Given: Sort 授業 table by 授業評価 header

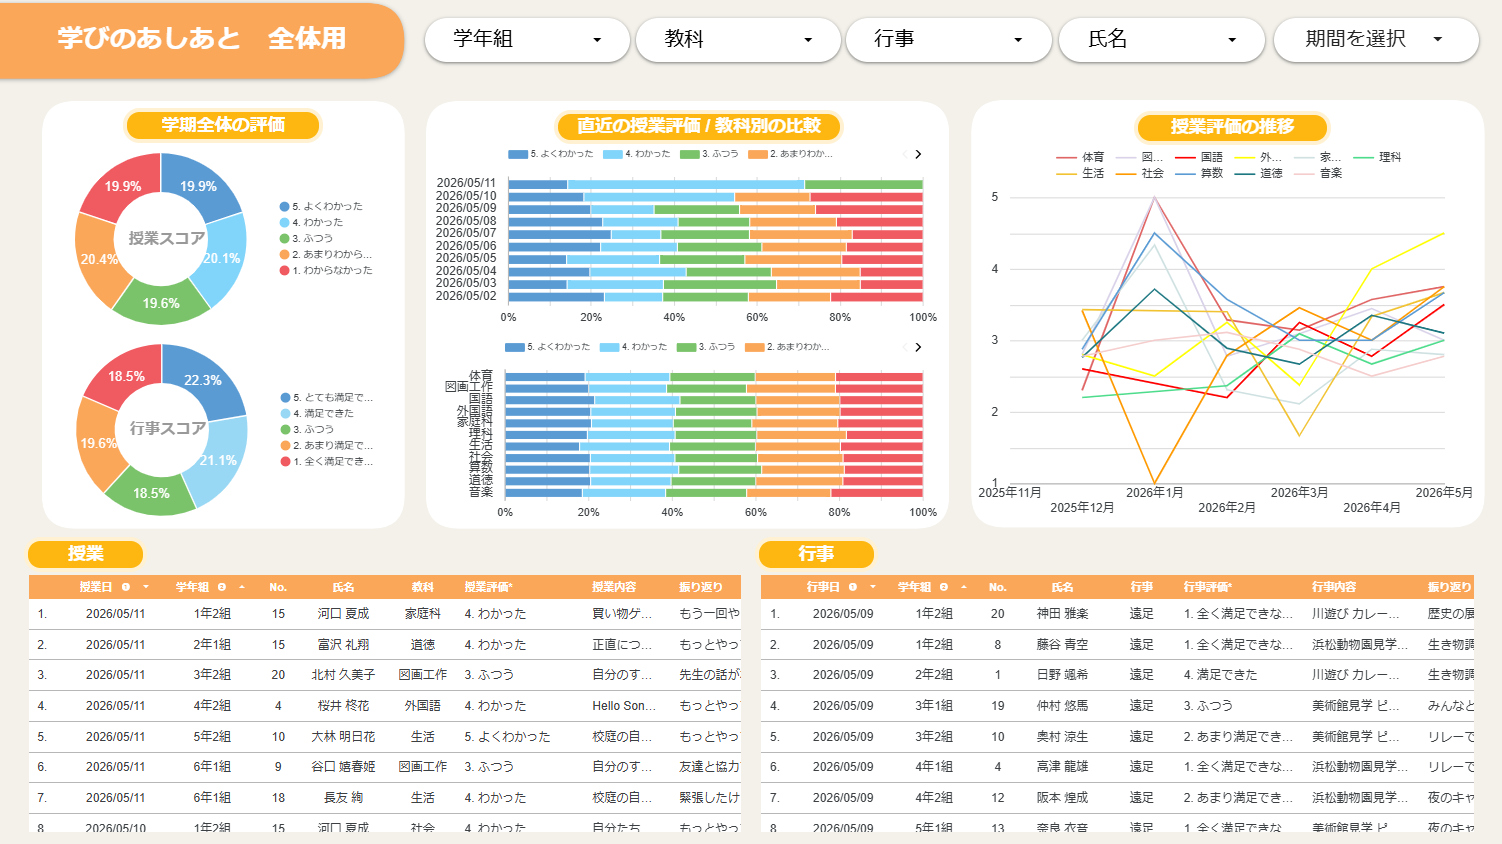Looking at the screenshot, I should tap(488, 587).
